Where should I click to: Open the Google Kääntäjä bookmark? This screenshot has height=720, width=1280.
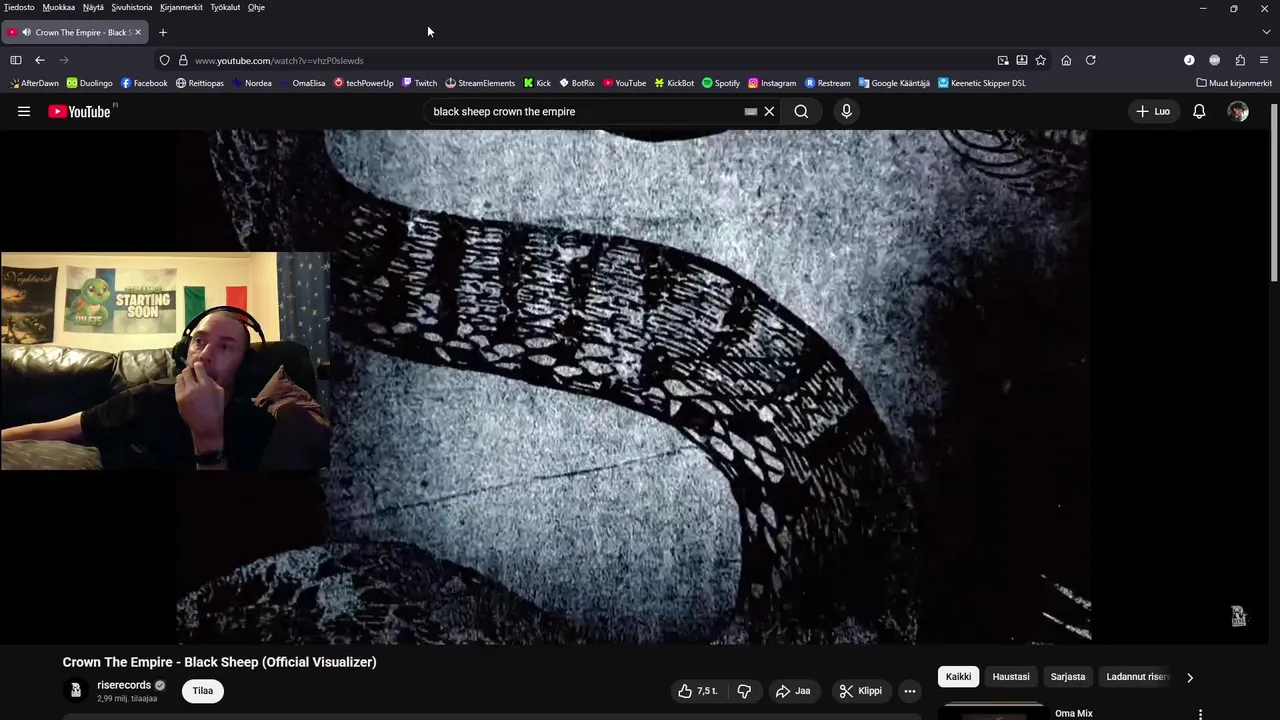(x=894, y=83)
